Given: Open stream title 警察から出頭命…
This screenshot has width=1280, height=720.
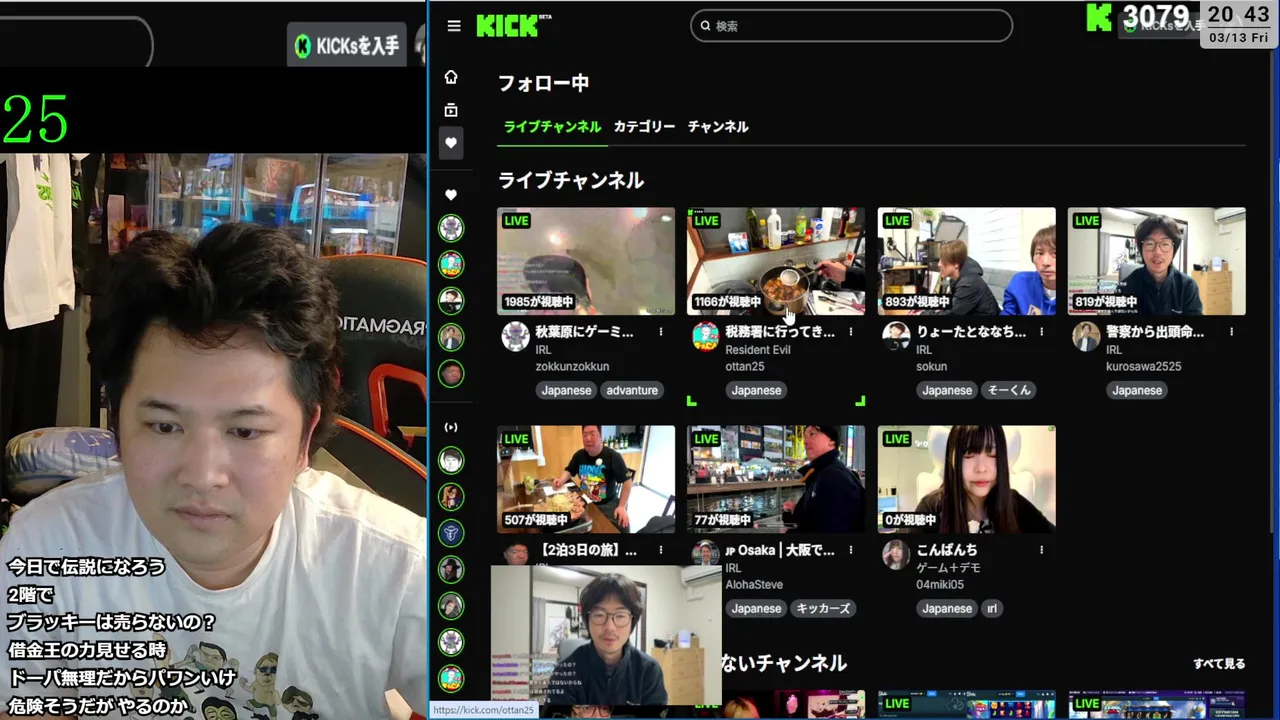Looking at the screenshot, I should (x=1155, y=332).
